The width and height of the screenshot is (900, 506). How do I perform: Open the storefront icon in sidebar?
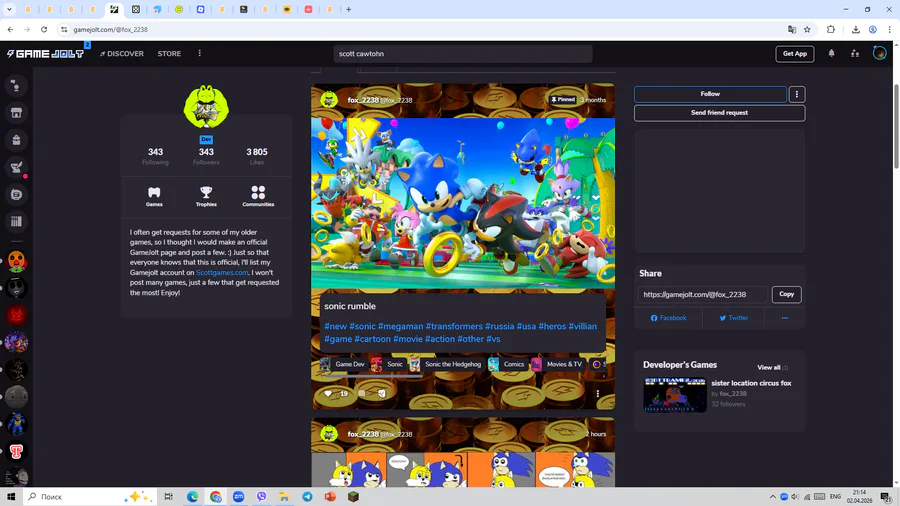(x=16, y=112)
